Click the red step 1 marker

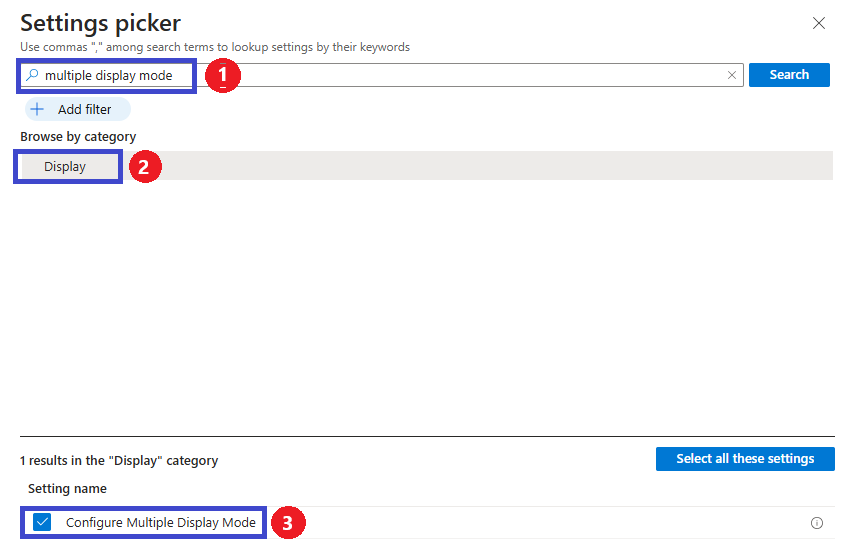tap(223, 76)
